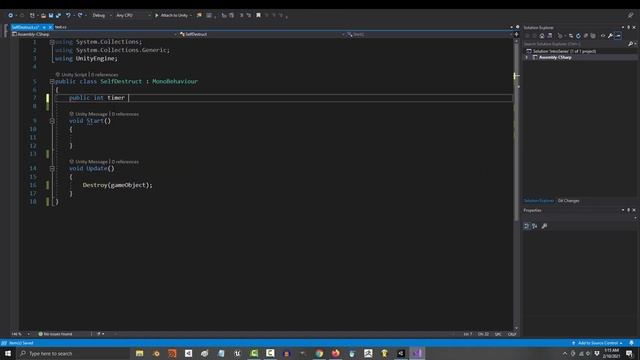
Task: Expand the Assembly-CSharp project node
Action: tap(527, 58)
